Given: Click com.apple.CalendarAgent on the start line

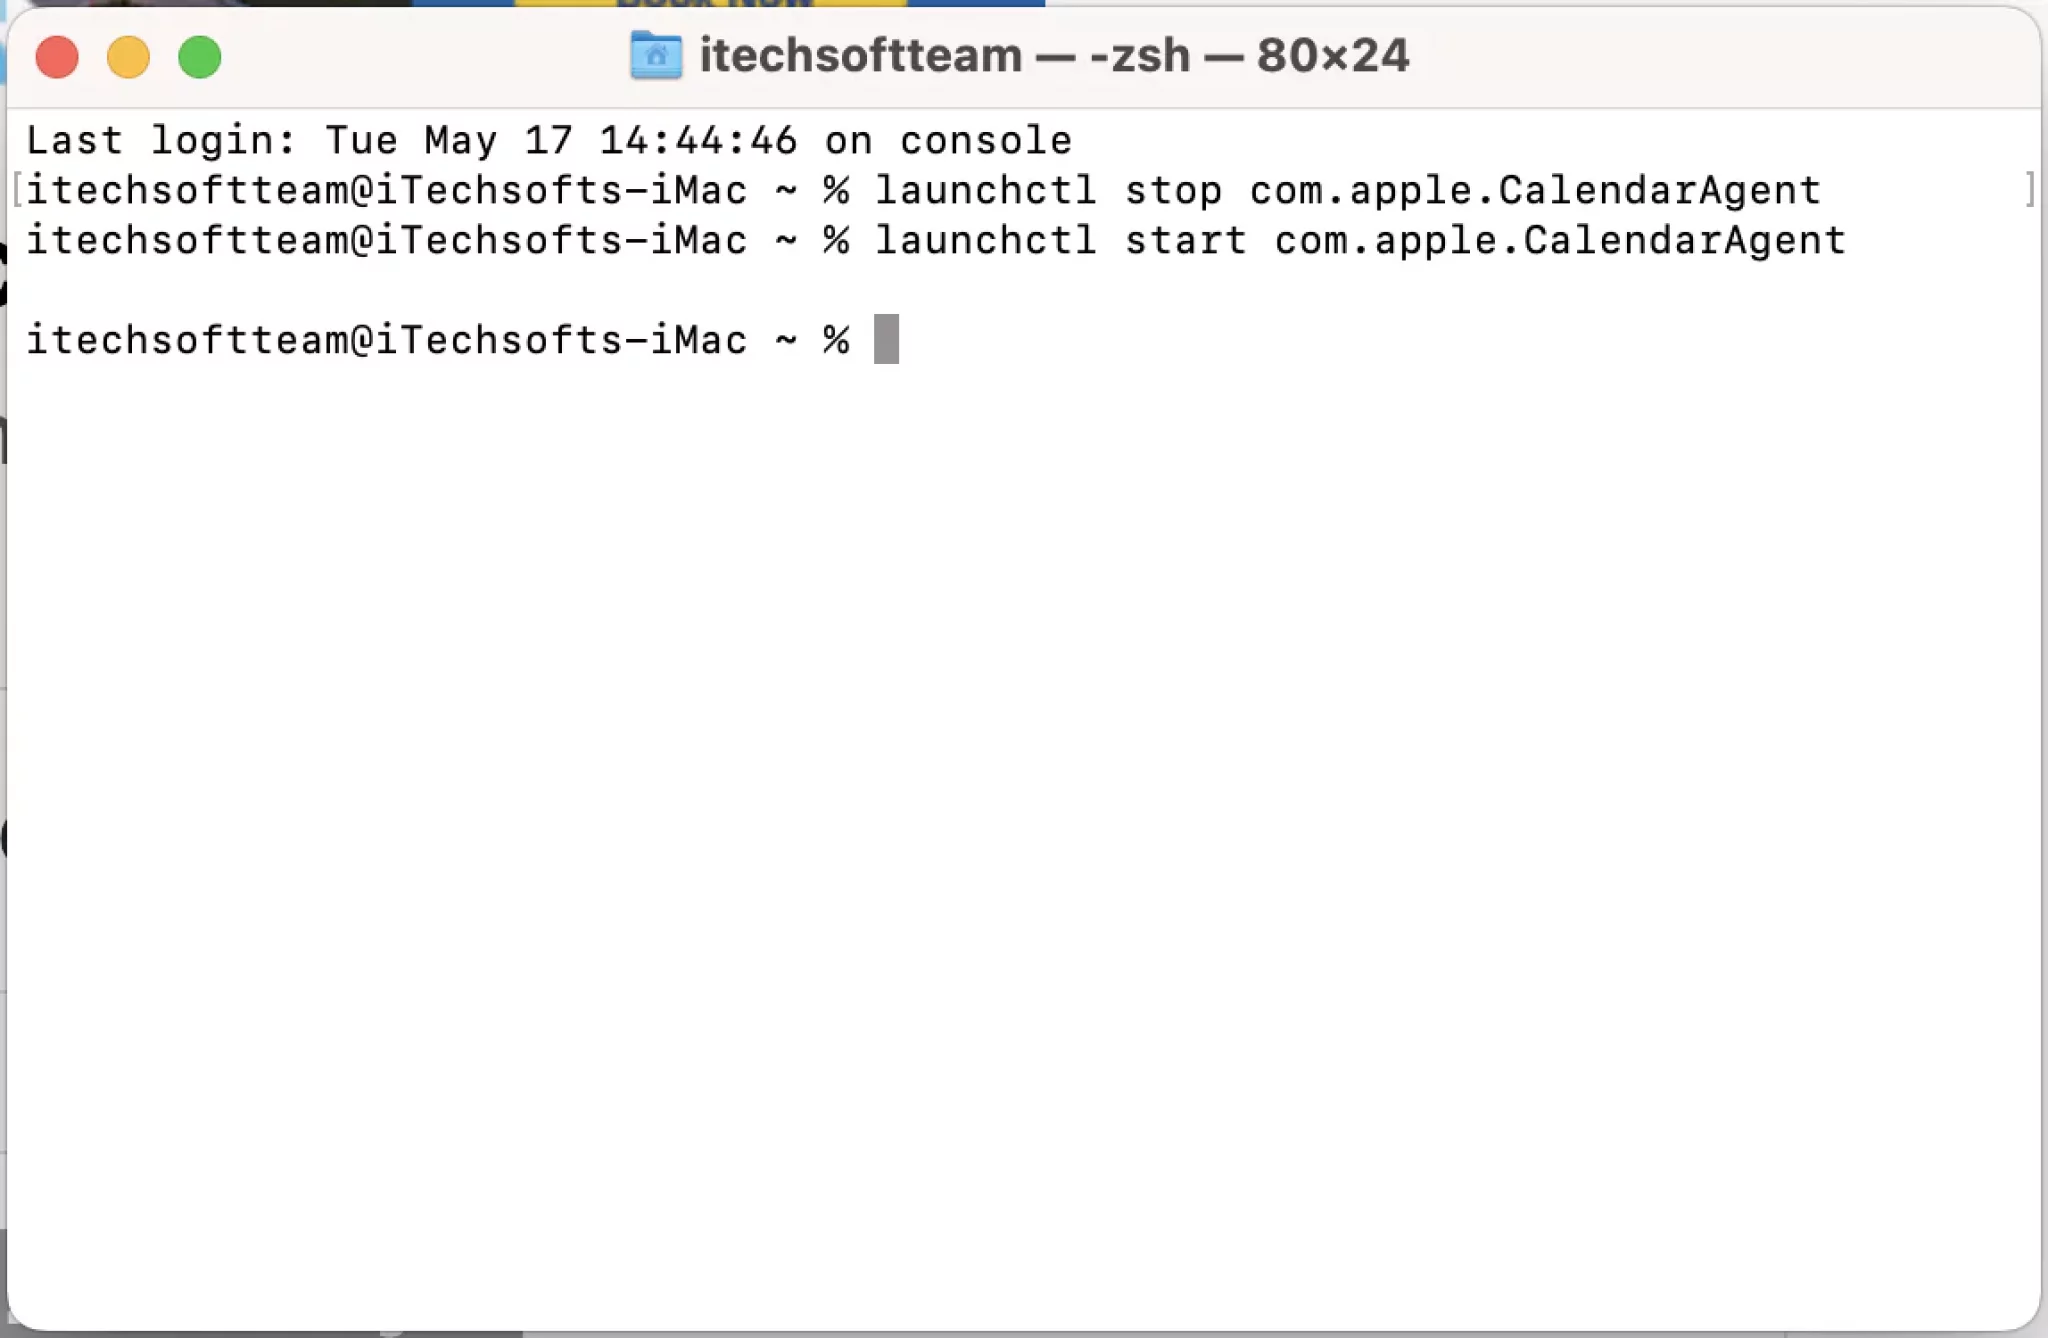Looking at the screenshot, I should coord(1560,241).
